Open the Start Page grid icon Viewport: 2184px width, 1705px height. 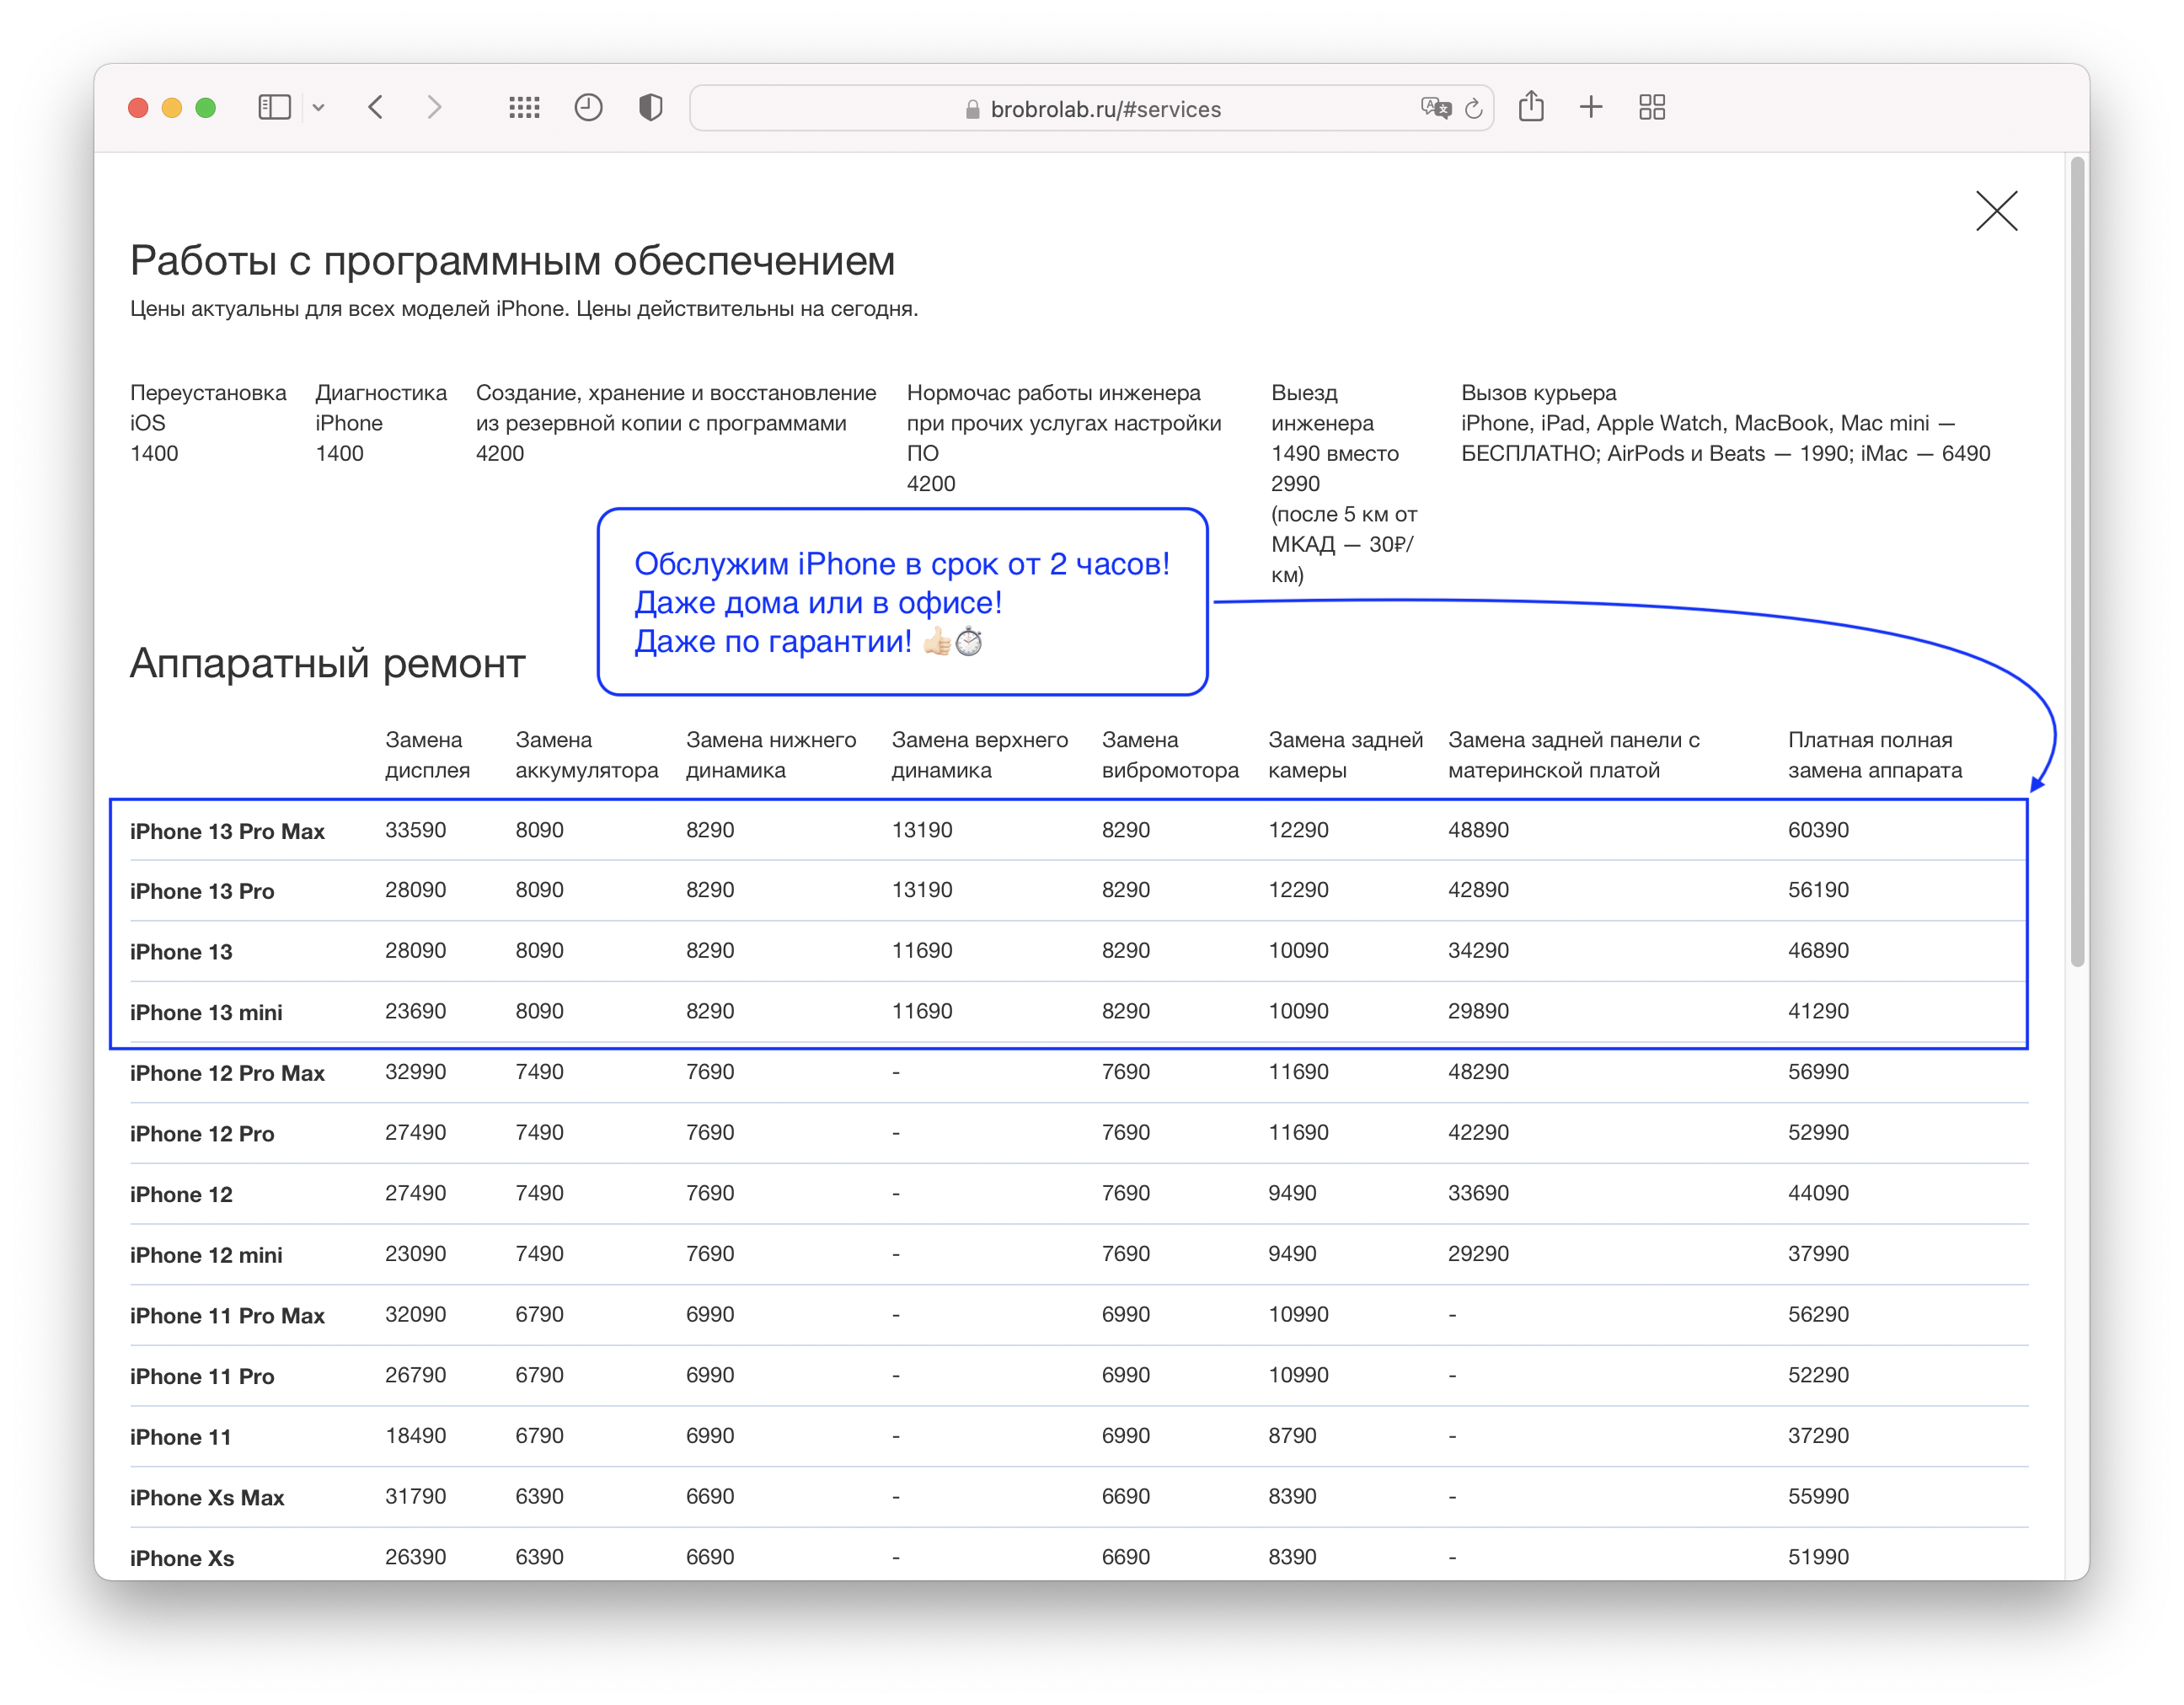pyautogui.click(x=524, y=107)
